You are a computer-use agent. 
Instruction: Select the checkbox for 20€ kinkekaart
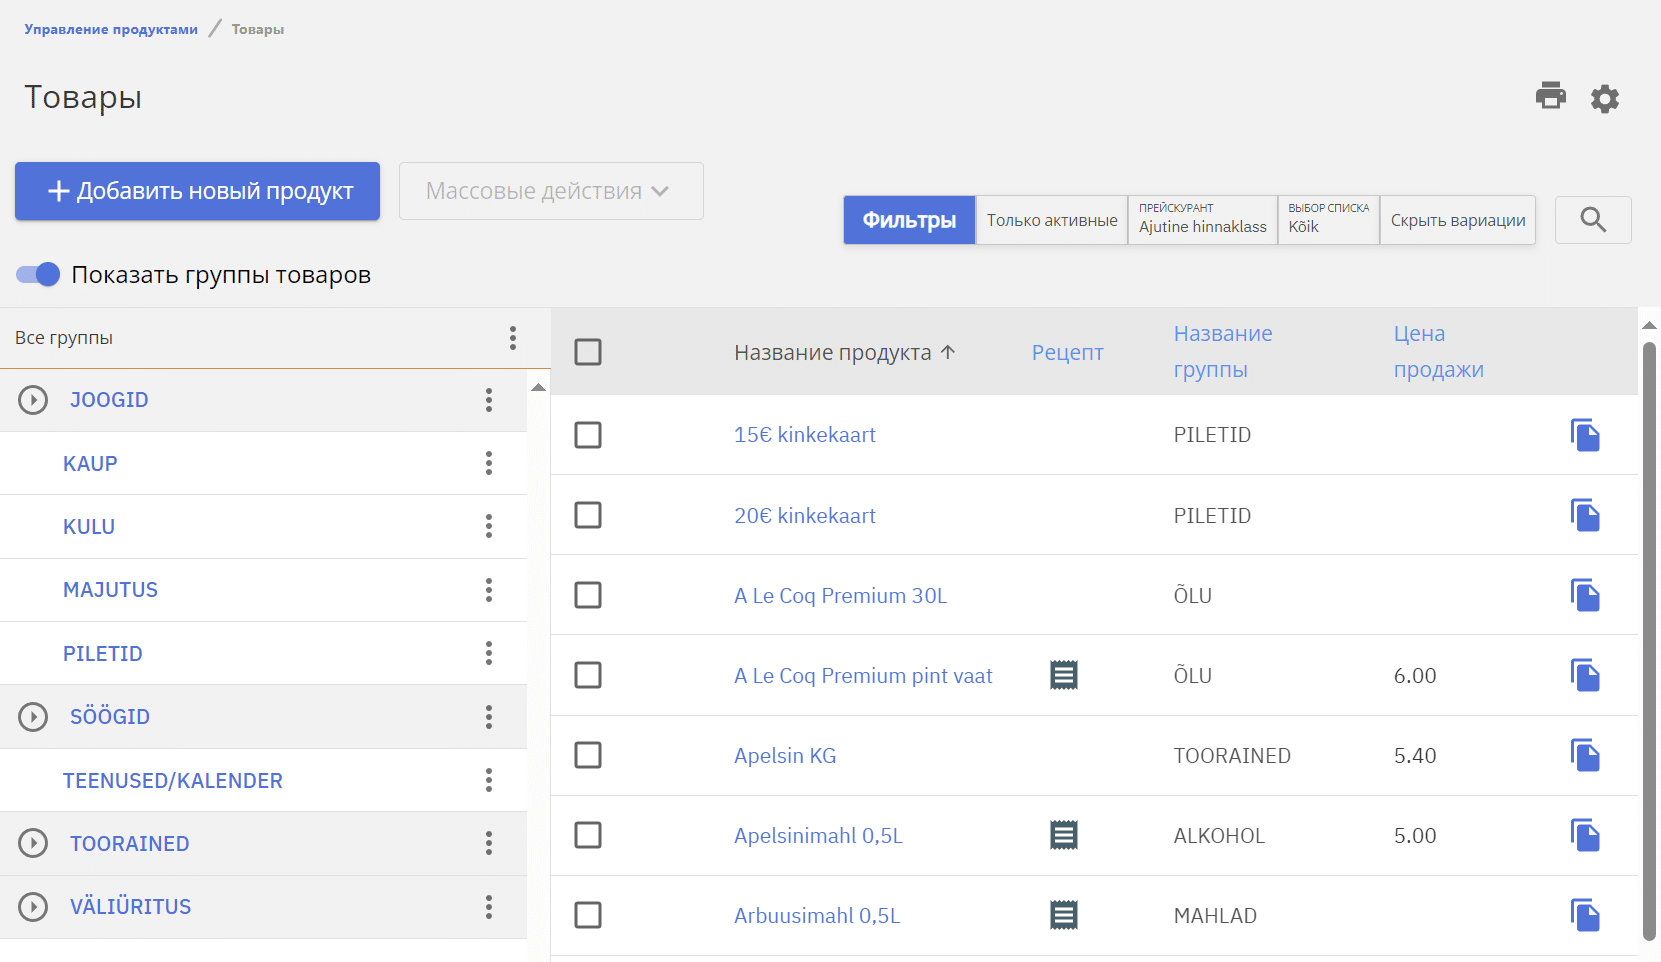click(x=588, y=515)
